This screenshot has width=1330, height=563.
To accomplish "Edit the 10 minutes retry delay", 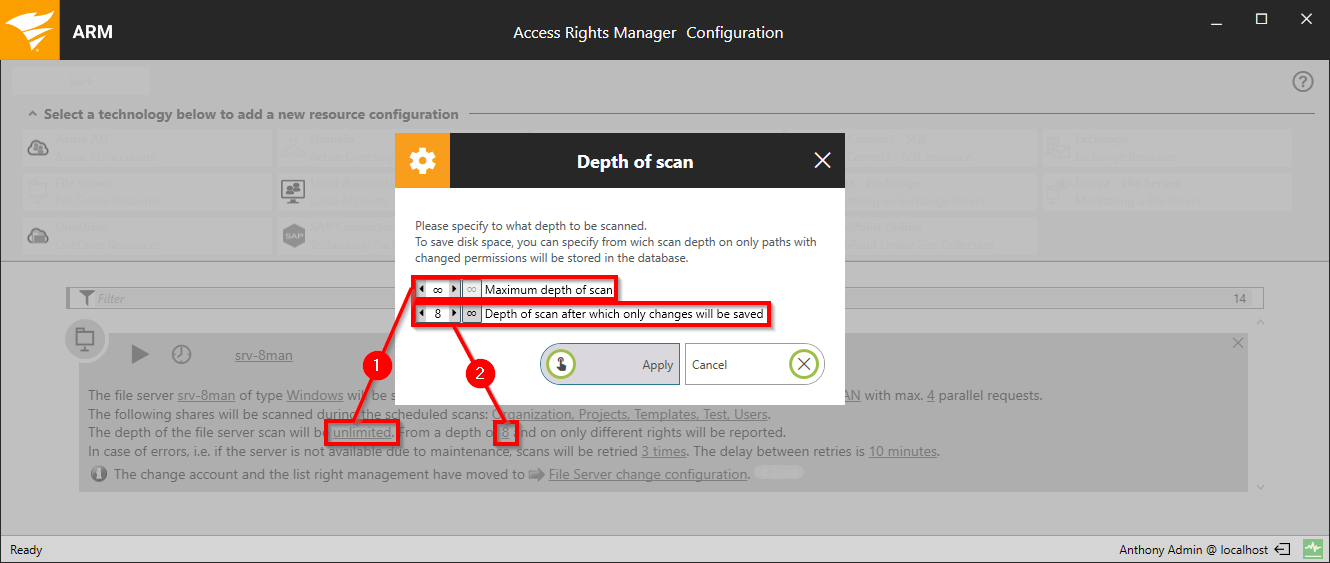I will [902, 451].
